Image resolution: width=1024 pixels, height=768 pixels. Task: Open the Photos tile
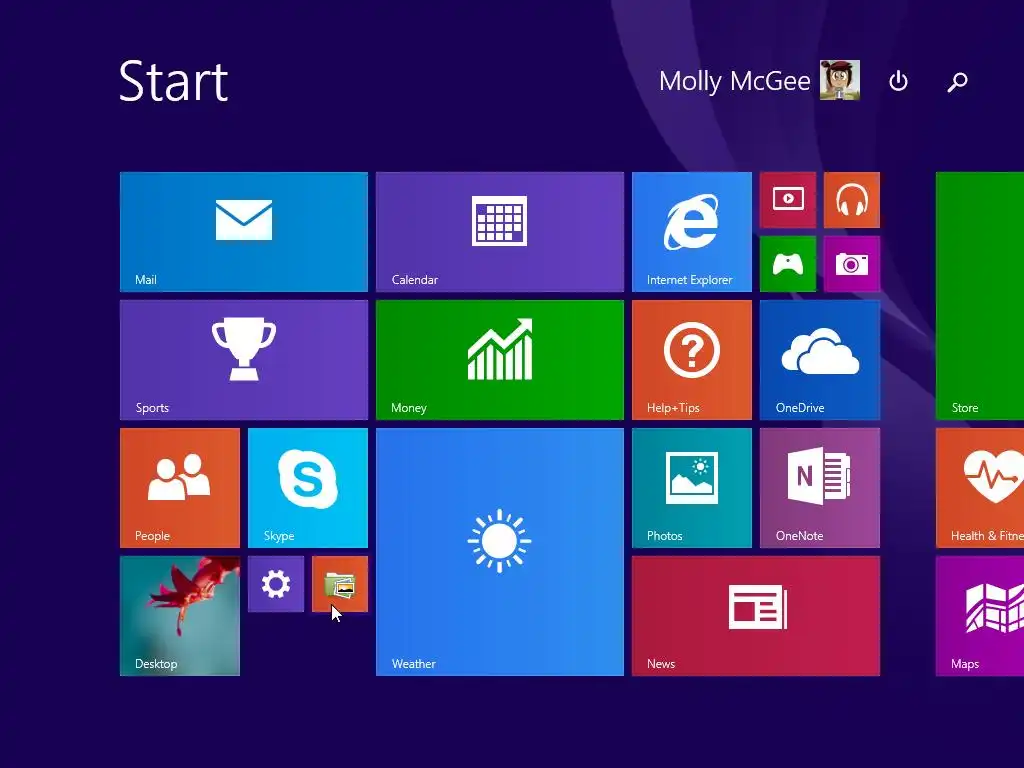[692, 488]
